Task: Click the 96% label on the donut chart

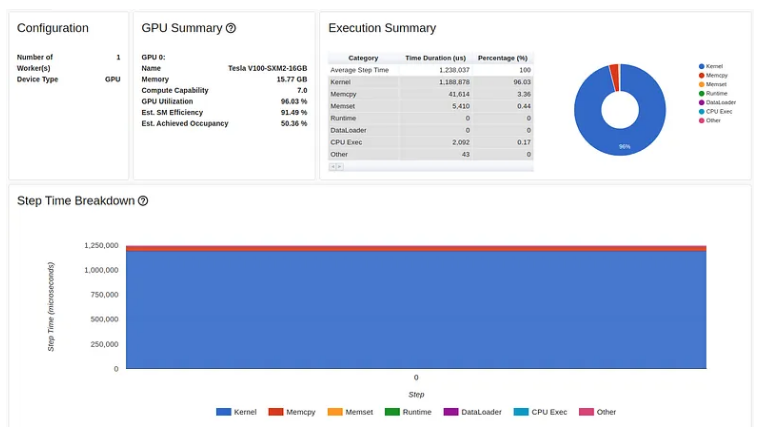Action: [624, 146]
